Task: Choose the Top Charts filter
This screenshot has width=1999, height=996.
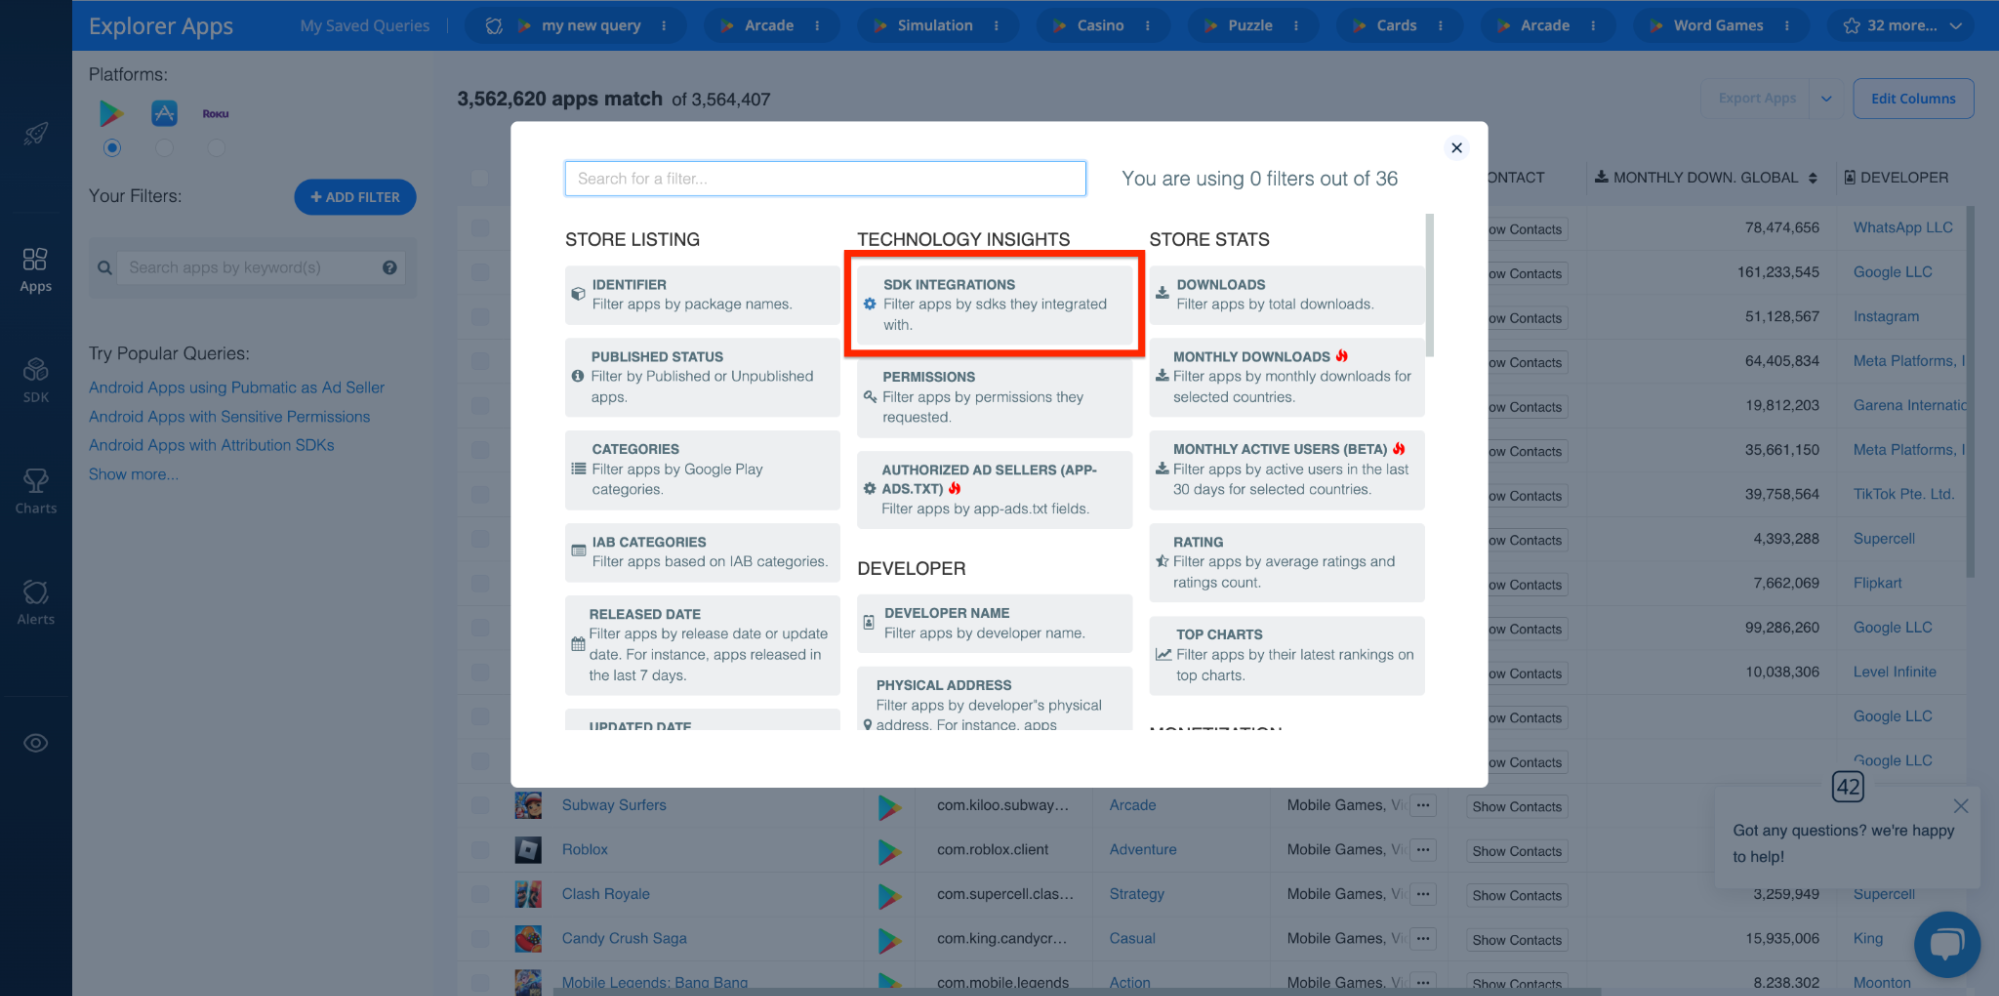Action: click(1286, 655)
